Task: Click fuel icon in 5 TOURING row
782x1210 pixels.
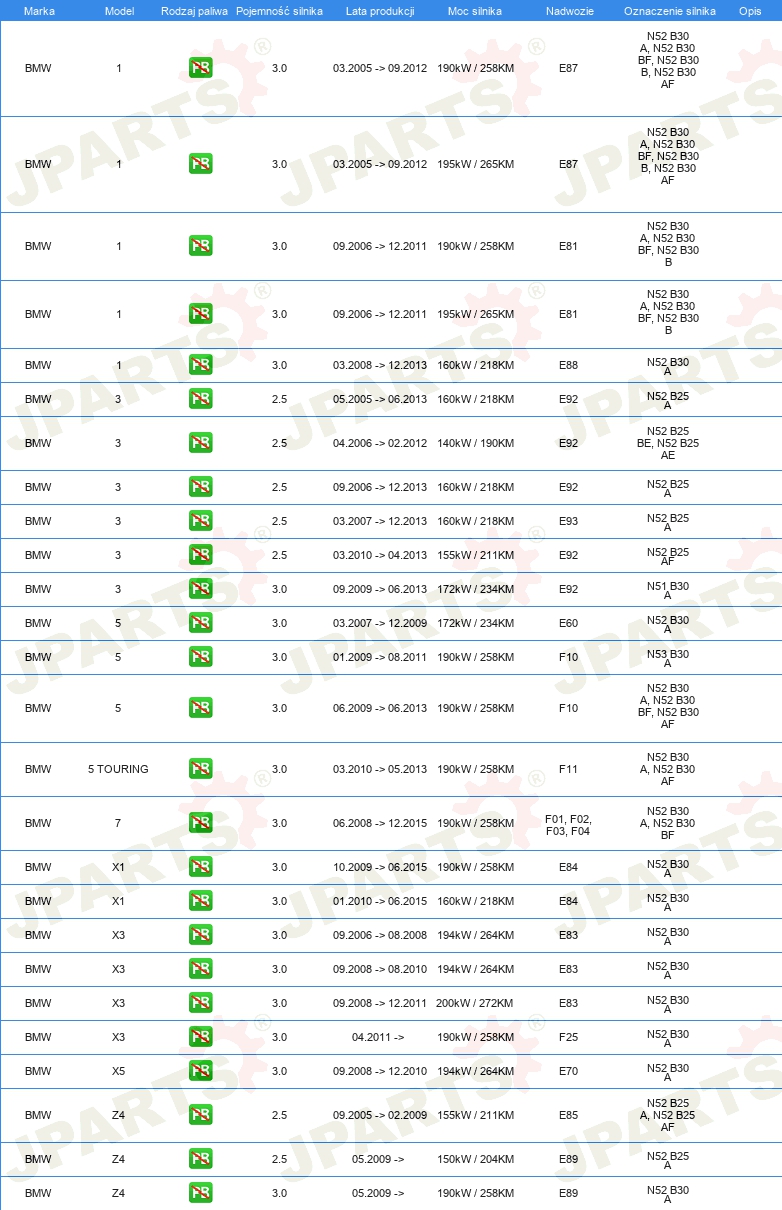Action: click(x=200, y=769)
